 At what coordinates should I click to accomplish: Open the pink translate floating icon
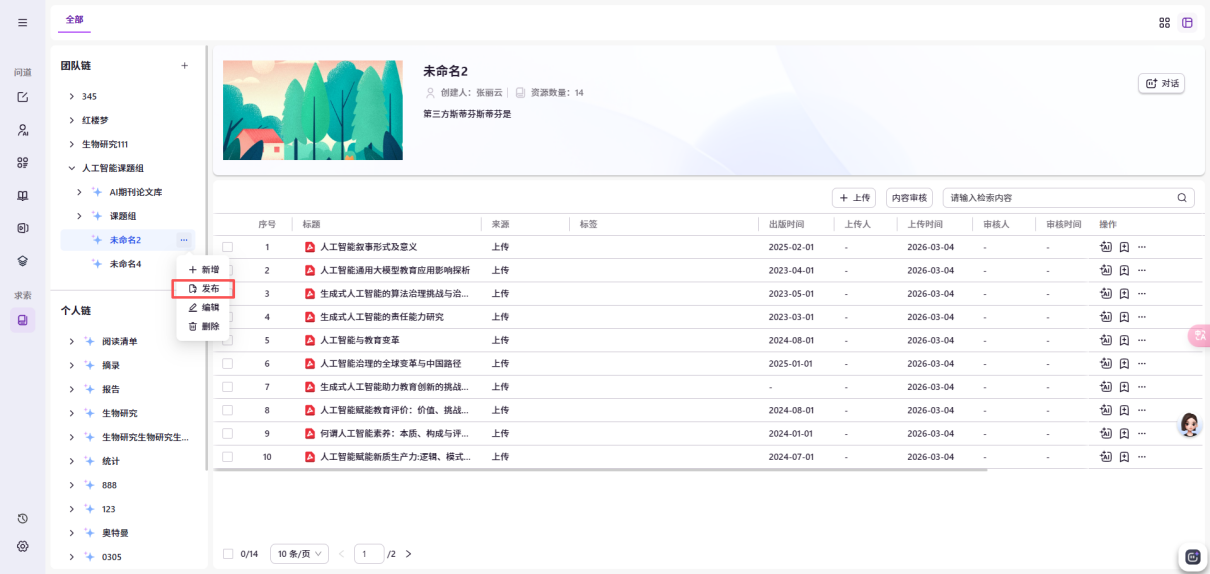coord(1199,336)
